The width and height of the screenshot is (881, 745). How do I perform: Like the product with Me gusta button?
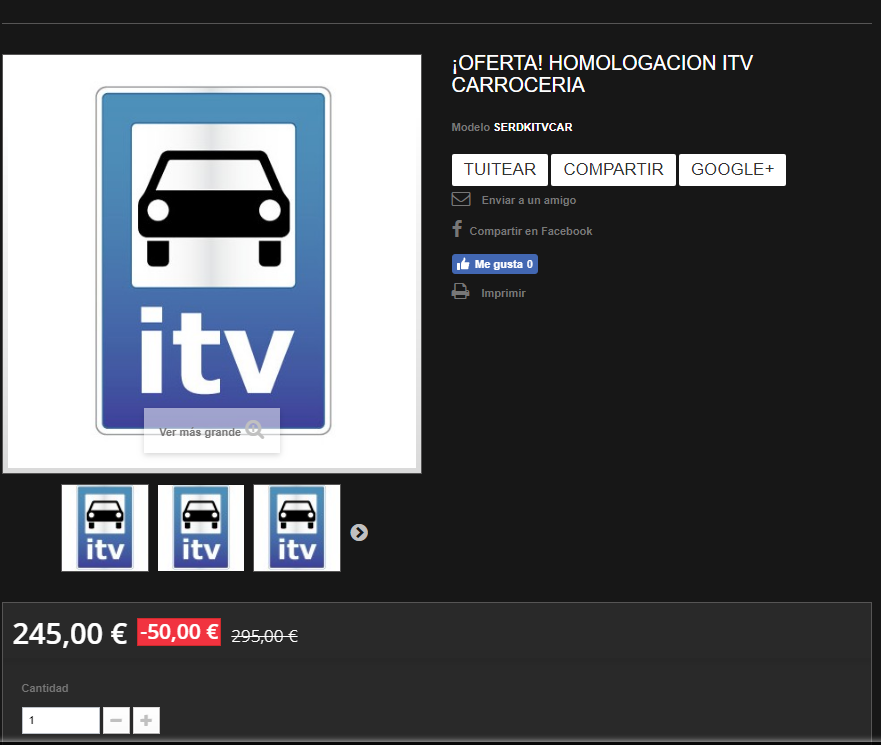point(494,264)
